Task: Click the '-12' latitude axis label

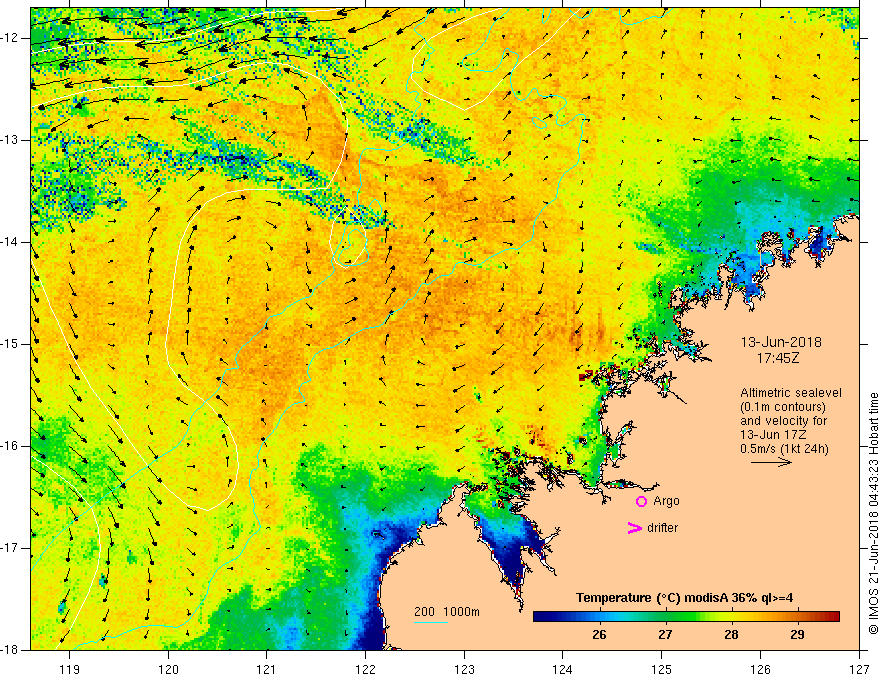Action: click(12, 38)
